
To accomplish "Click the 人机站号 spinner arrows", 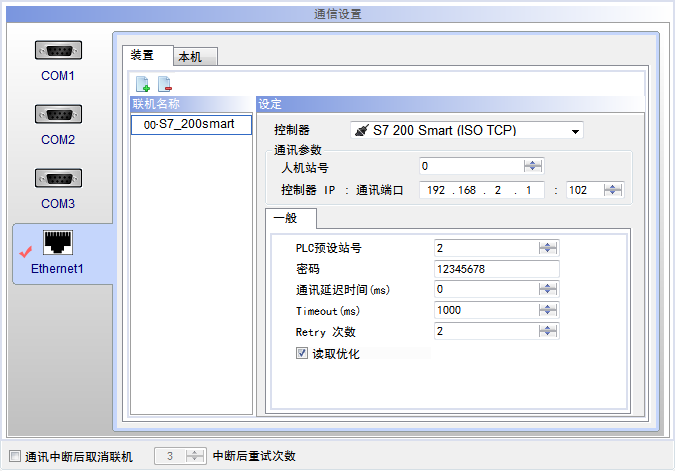I will pyautogui.click(x=534, y=166).
